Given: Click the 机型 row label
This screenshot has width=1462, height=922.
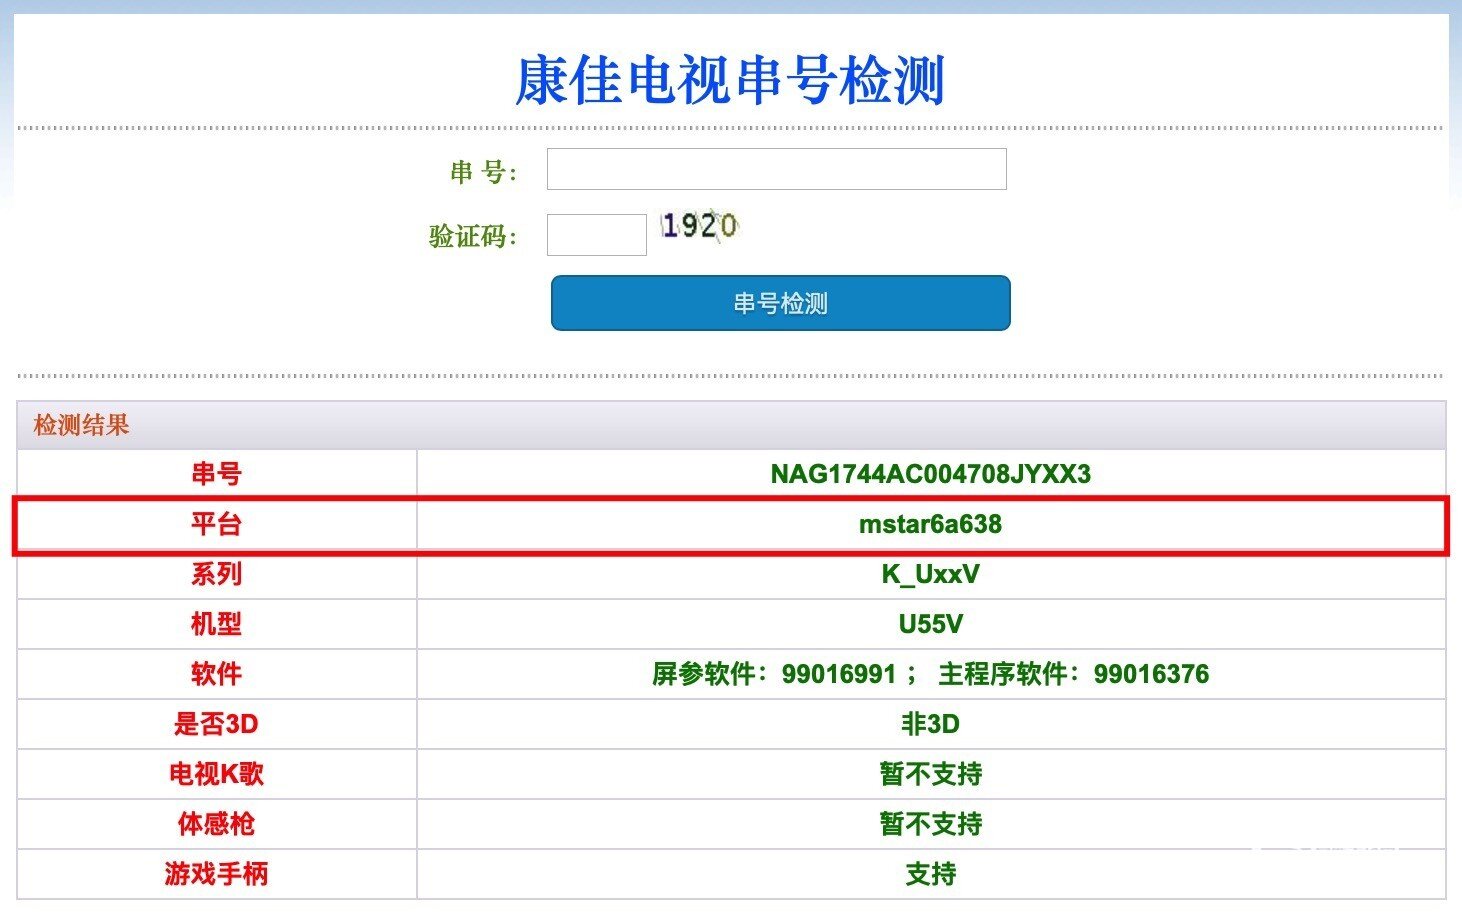Looking at the screenshot, I should click(x=217, y=624).
